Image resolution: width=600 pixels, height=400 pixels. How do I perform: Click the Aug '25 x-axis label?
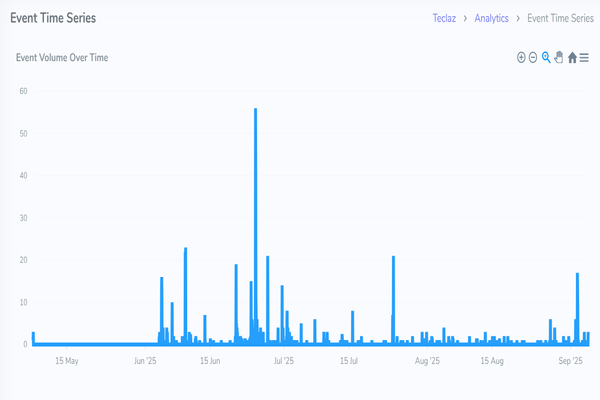tap(427, 361)
